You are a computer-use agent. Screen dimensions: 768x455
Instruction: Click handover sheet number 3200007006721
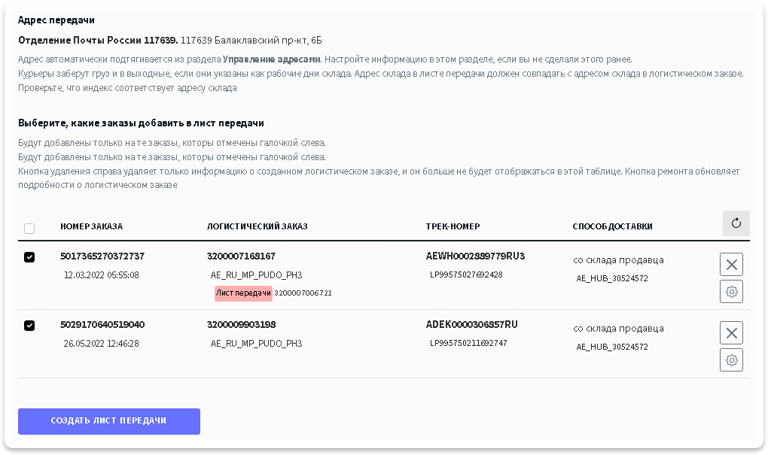click(303, 293)
